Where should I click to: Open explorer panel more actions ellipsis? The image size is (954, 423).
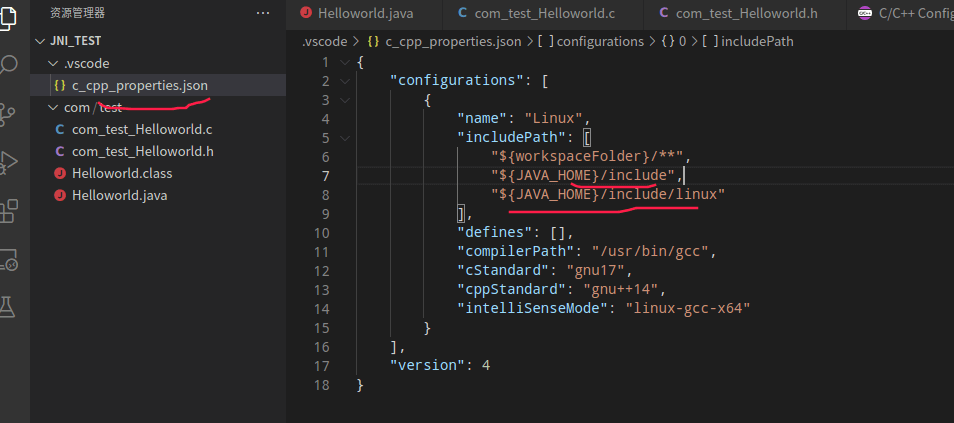(x=263, y=13)
